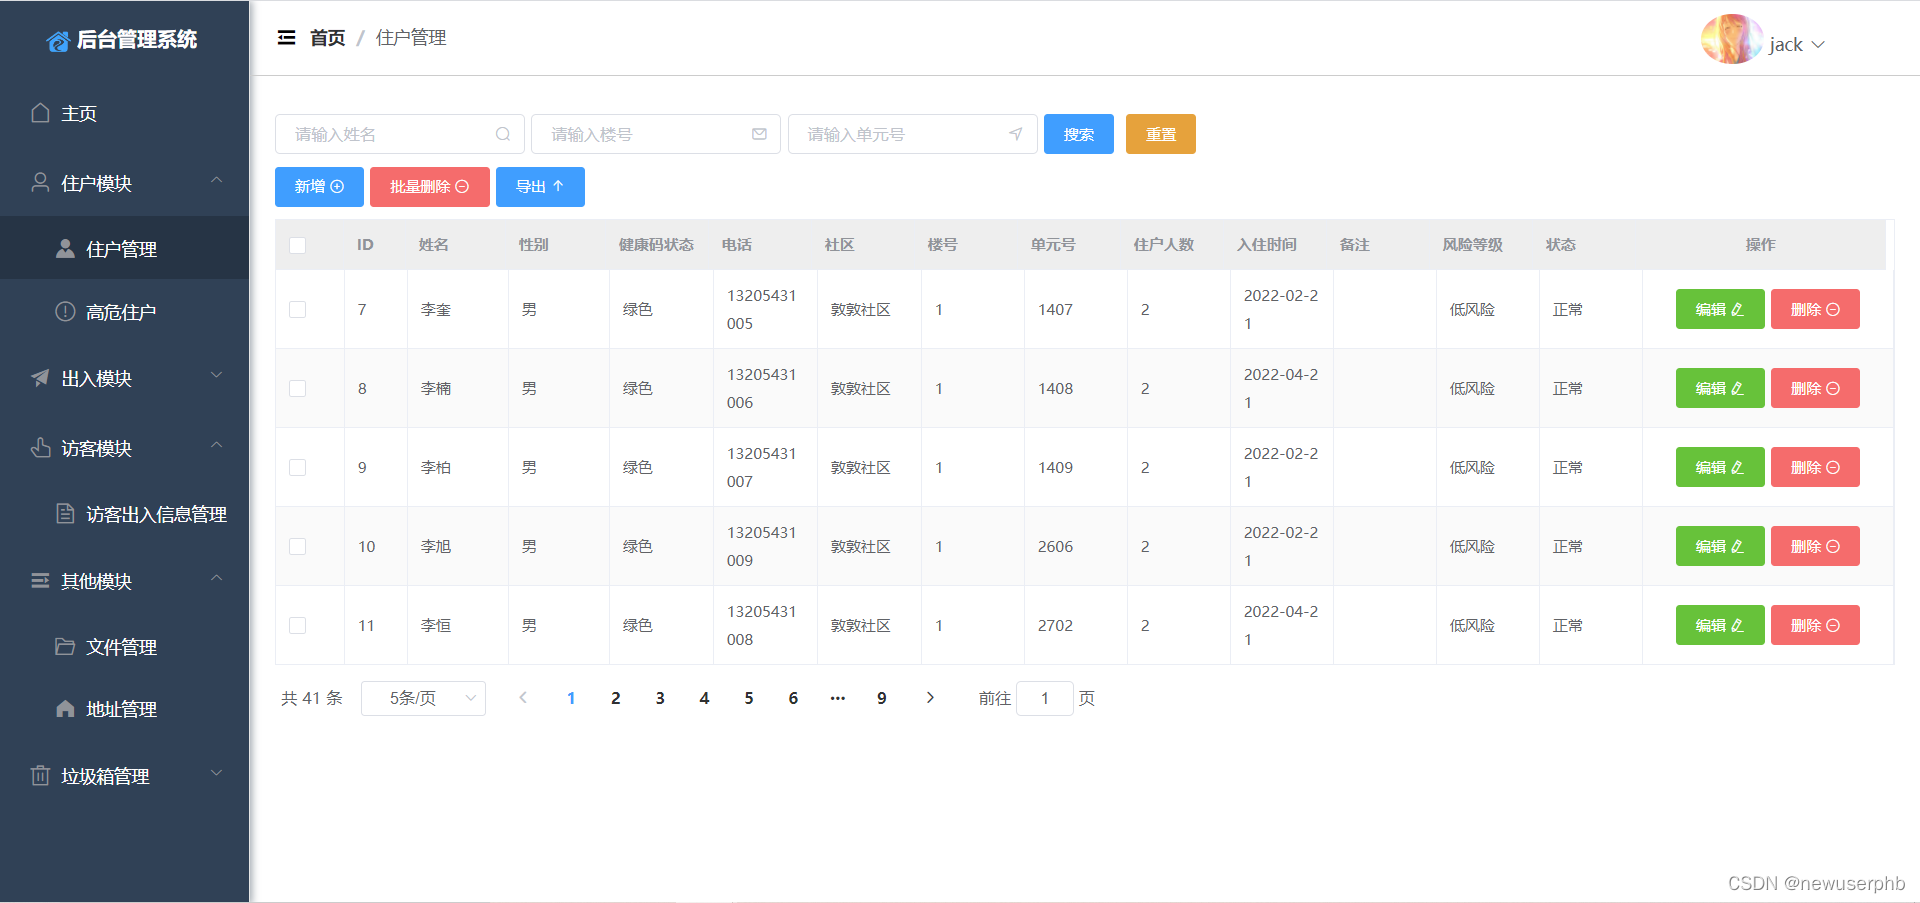Click jack's user avatar image
Image resolution: width=1920 pixels, height=903 pixels.
1732,40
